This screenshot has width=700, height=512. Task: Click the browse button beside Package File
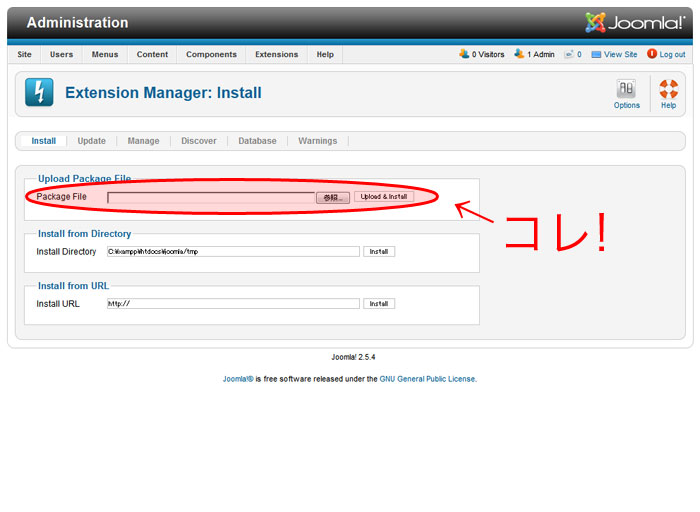[x=333, y=197]
